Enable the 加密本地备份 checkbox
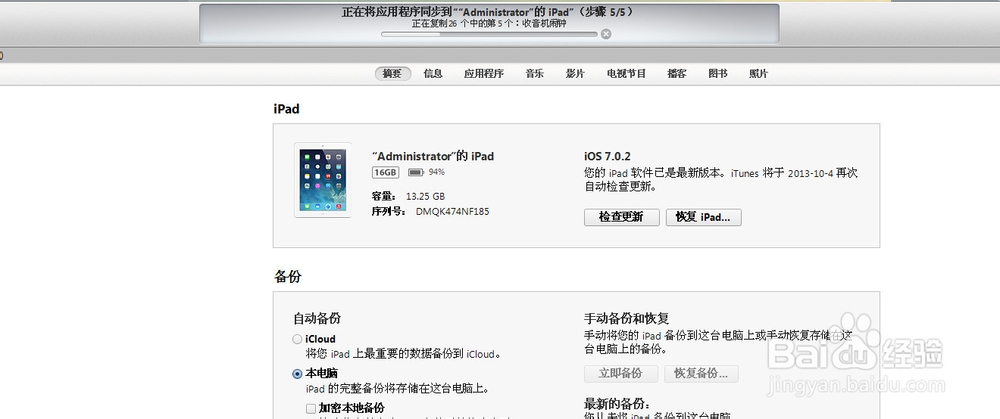The height and width of the screenshot is (419, 1000). coord(311,408)
